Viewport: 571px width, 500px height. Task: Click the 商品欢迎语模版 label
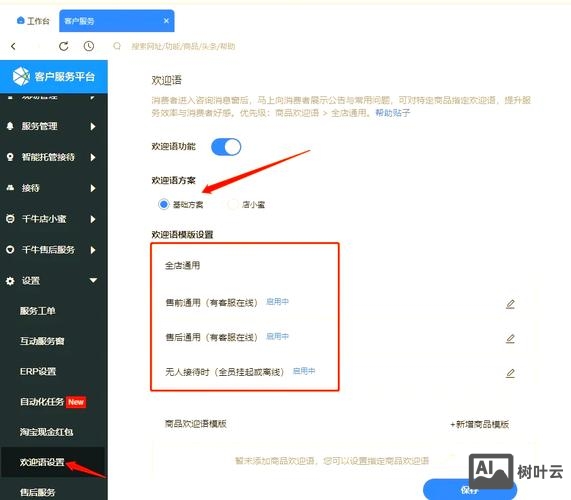pos(196,424)
